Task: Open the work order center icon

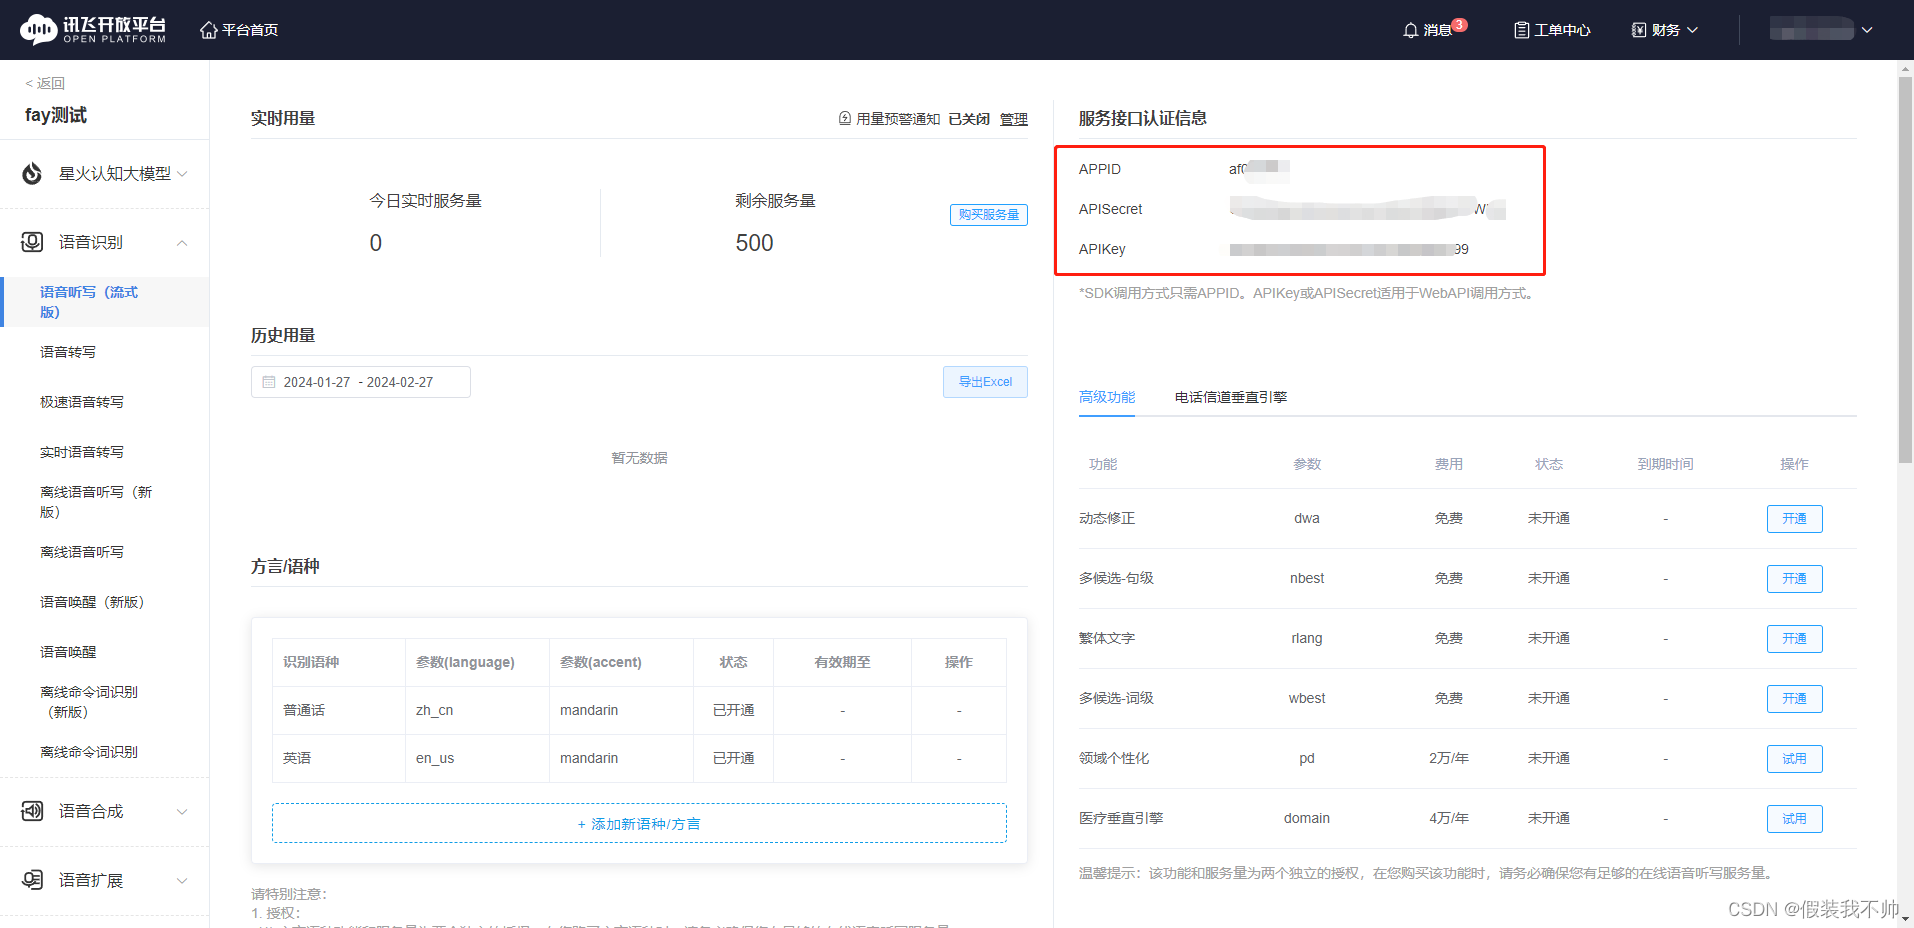Action: click(x=1521, y=30)
